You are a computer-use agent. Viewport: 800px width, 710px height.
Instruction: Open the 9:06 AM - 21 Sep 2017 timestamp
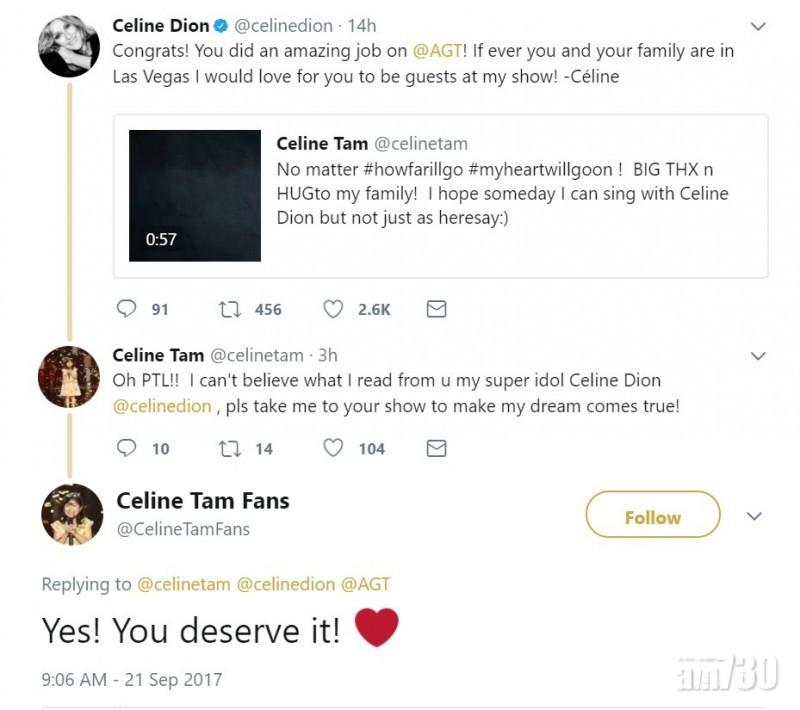pyautogui.click(x=132, y=680)
